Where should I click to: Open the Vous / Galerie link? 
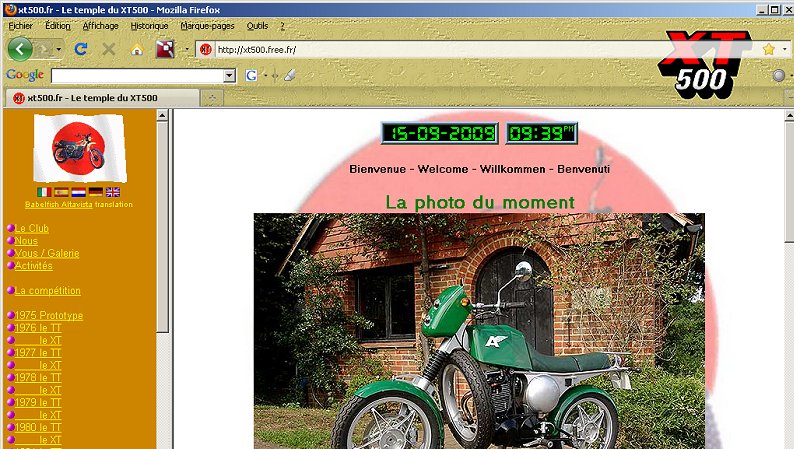click(47, 253)
